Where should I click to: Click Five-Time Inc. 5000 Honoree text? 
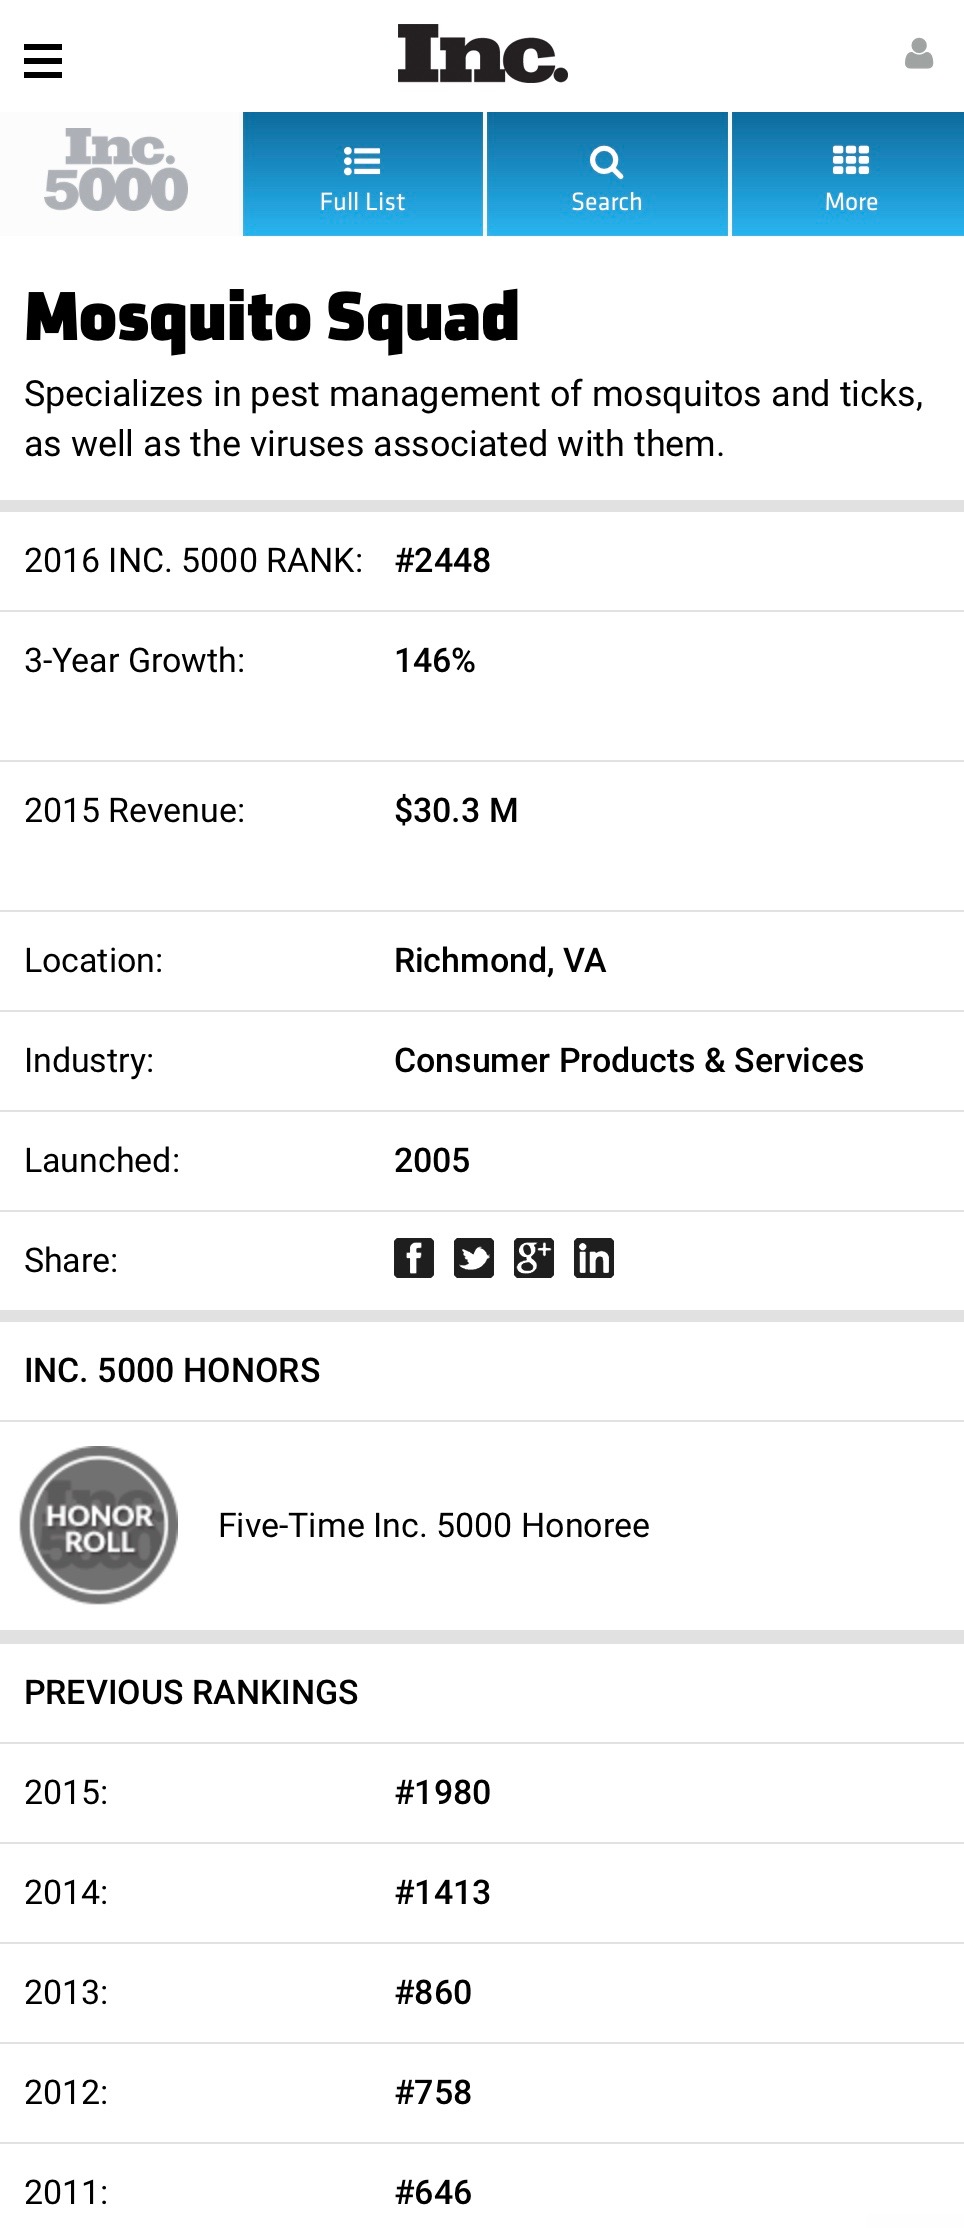[434, 1525]
